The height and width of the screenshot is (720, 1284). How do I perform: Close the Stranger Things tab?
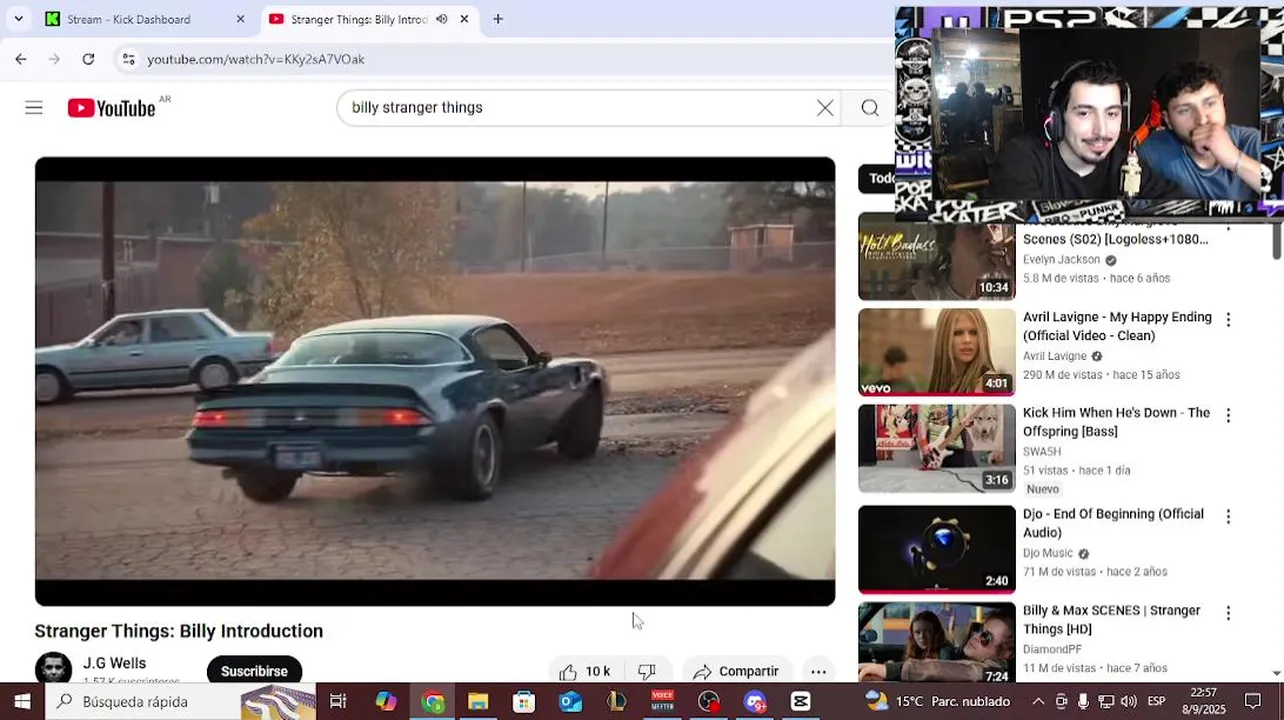click(x=464, y=19)
